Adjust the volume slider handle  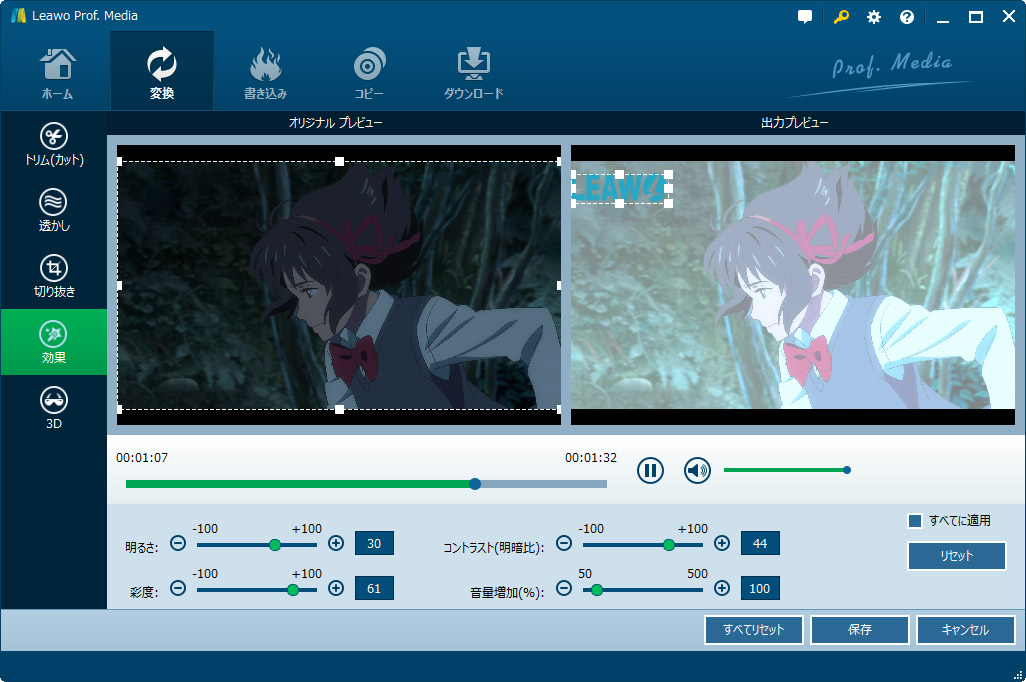847,470
